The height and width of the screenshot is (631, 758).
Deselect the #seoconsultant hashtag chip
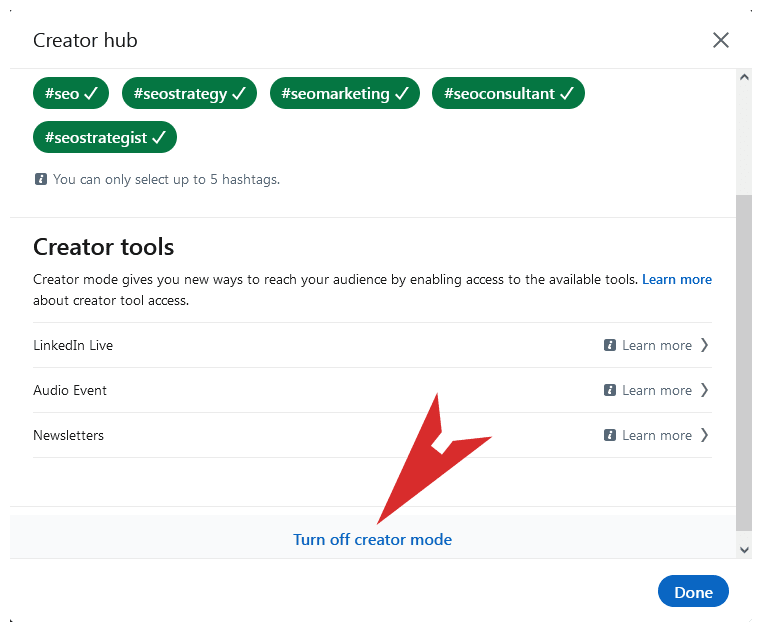(x=508, y=93)
